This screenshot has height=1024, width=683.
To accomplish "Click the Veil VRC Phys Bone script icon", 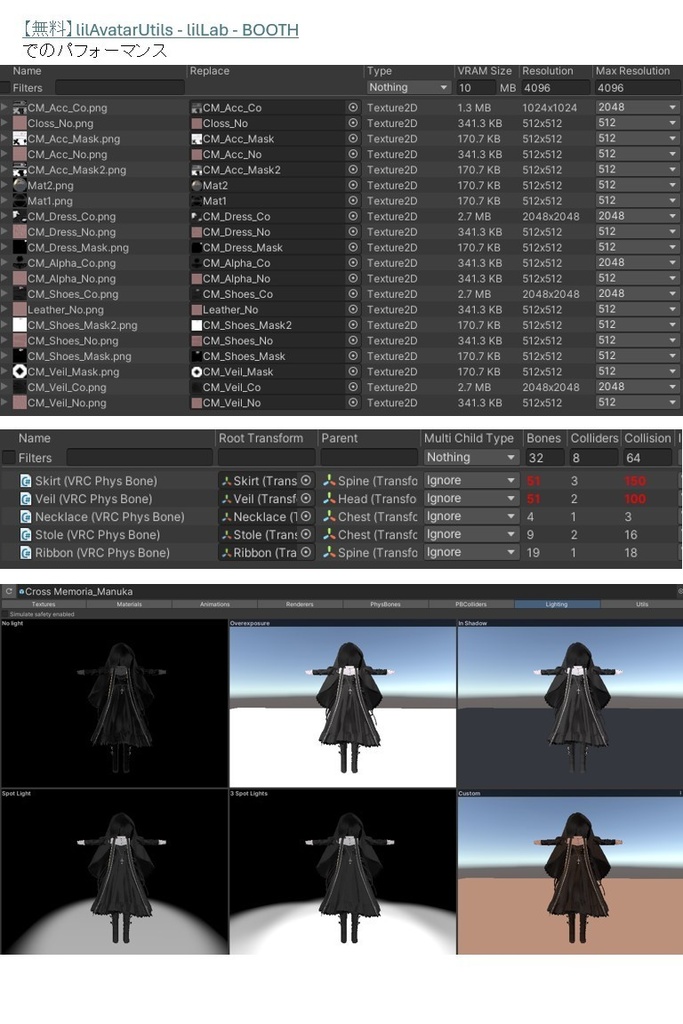I will [25, 498].
